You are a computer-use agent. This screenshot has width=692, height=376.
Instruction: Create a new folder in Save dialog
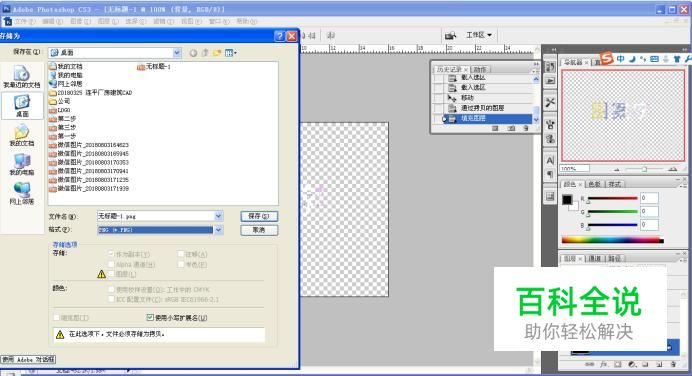(x=217, y=53)
